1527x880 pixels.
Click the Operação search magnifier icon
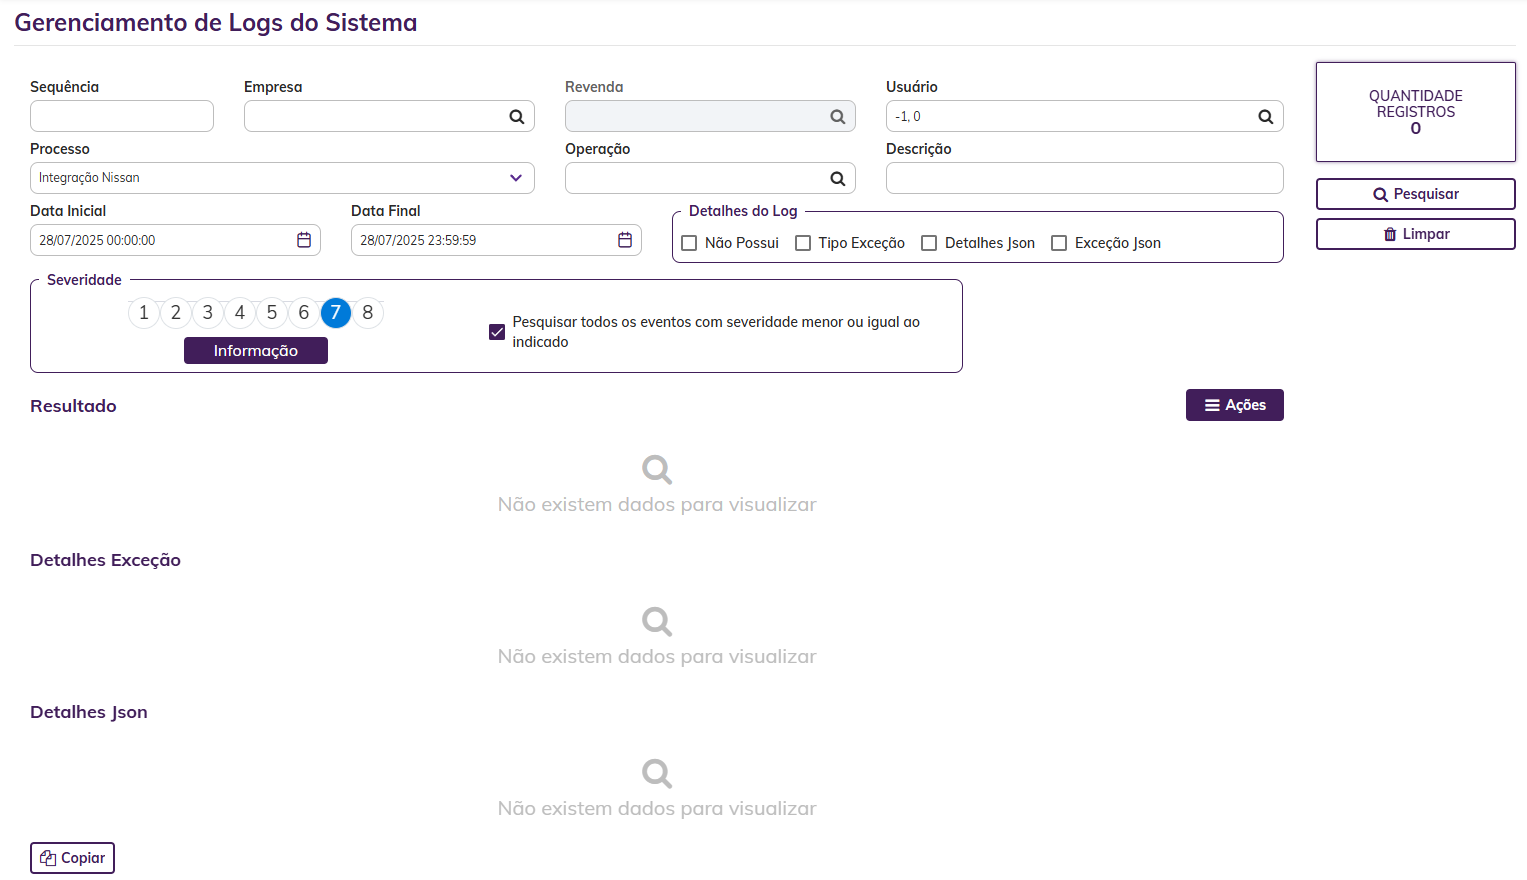[837, 179]
